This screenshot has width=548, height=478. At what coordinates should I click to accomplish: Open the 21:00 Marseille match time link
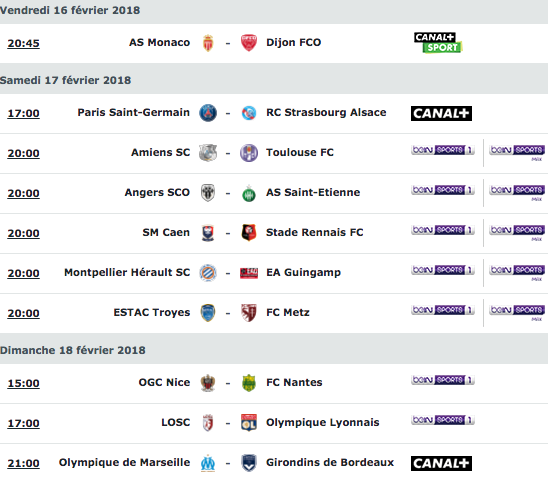[x=23, y=463]
